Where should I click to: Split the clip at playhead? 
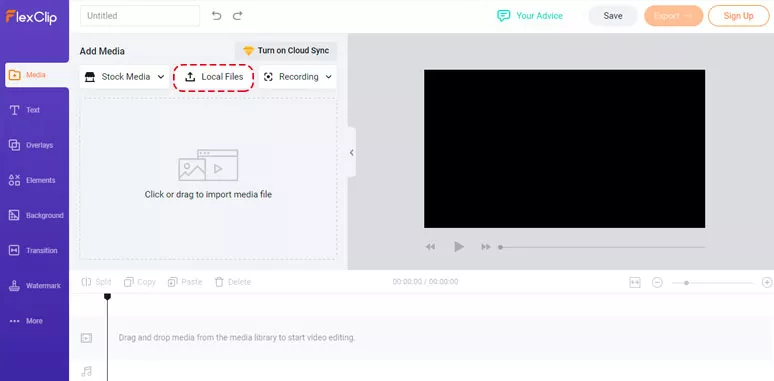point(97,282)
